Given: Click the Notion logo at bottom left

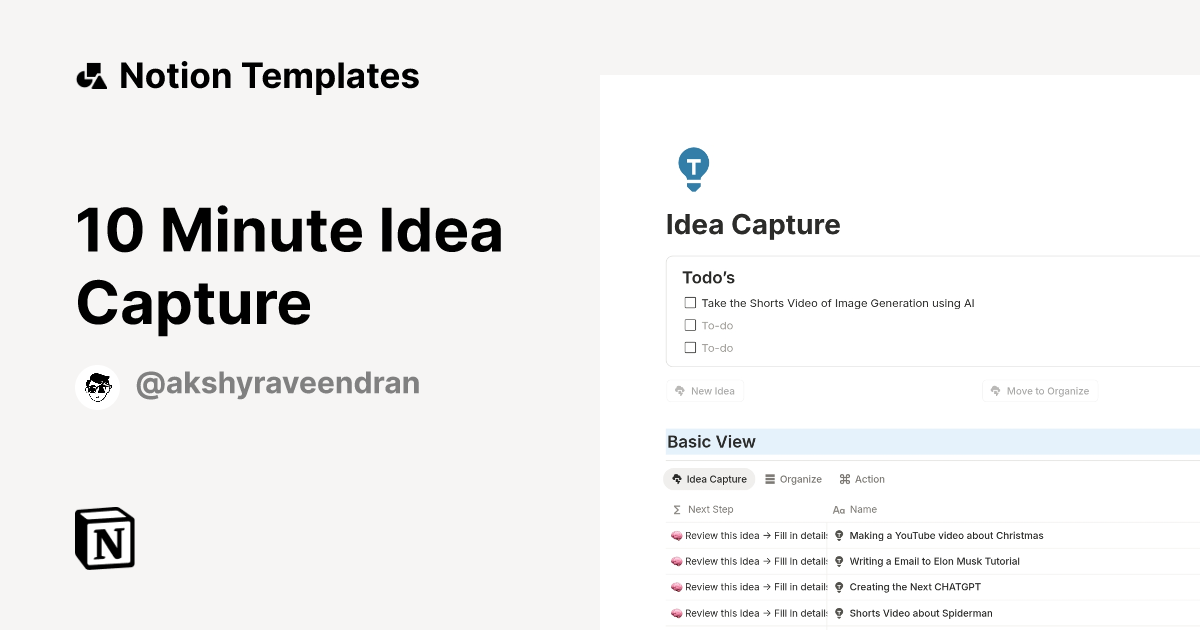Looking at the screenshot, I should click(104, 538).
